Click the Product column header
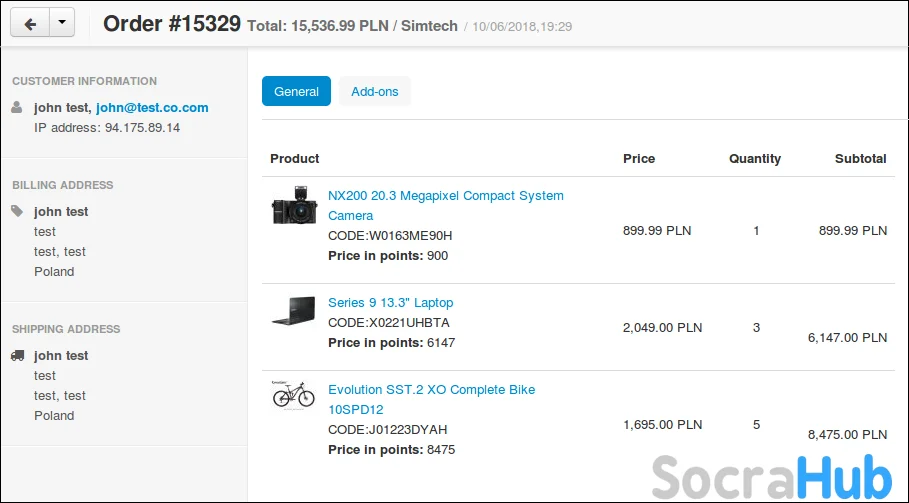 295,158
